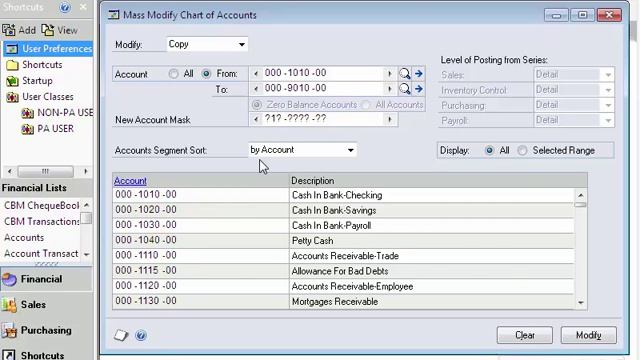
Task: Select row 000-1040-00 Petty Cash
Action: tap(343, 240)
